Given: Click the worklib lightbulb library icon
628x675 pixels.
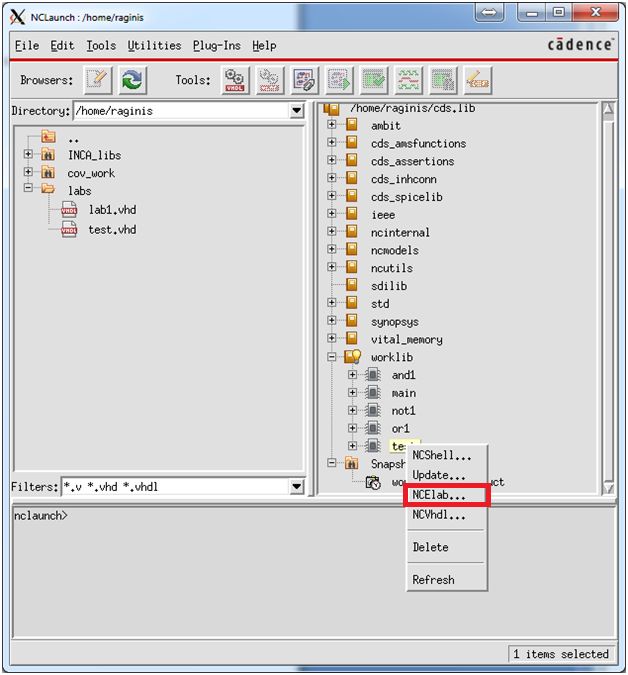Looking at the screenshot, I should [353, 357].
